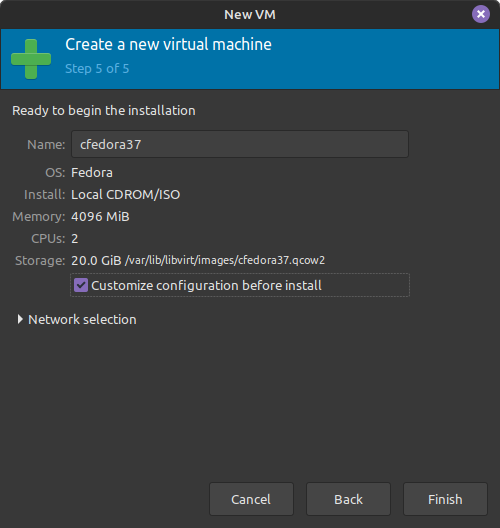
Task: Click the New VM title bar text
Action: (x=250, y=14)
